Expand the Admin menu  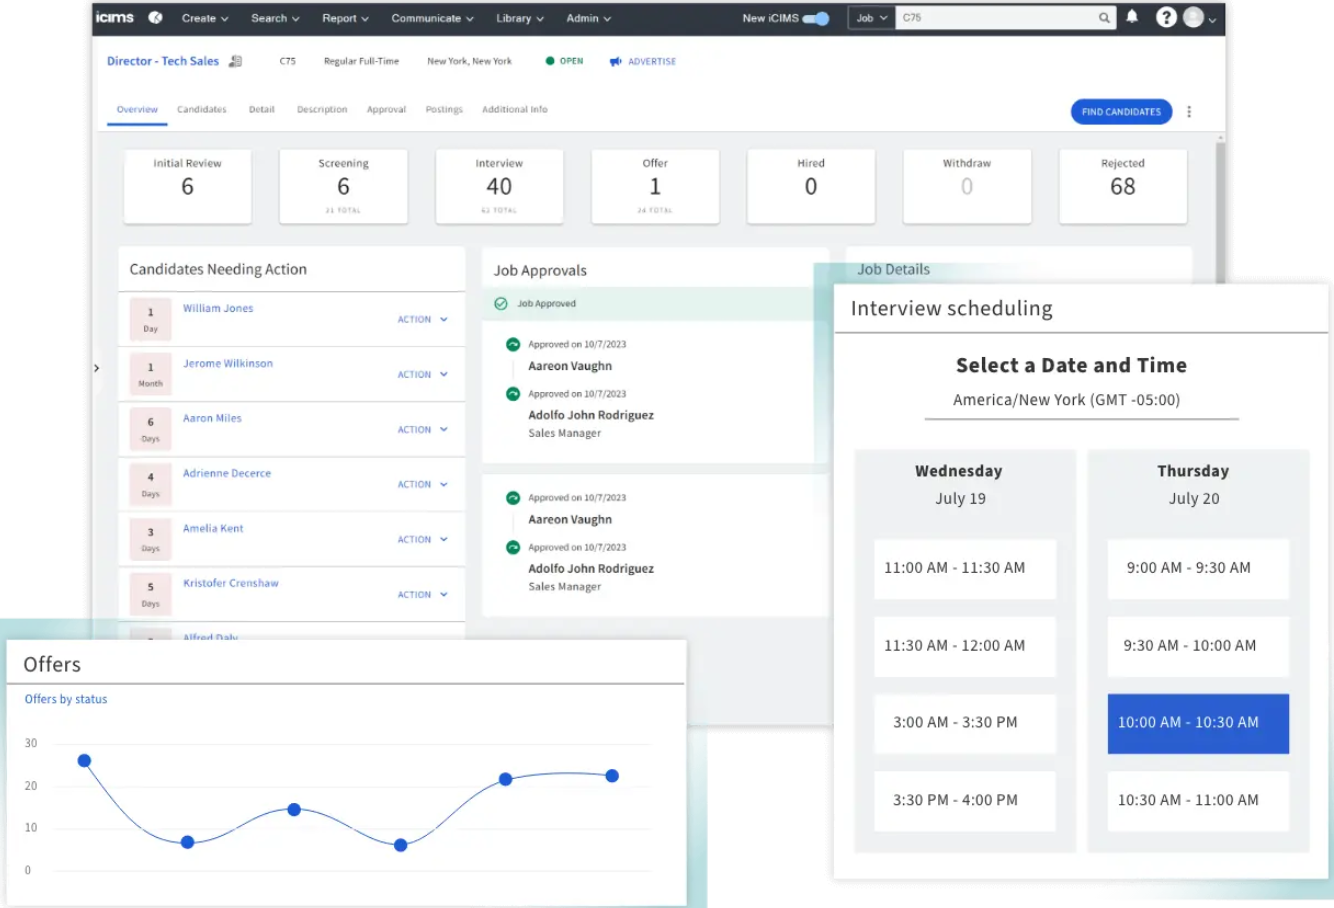point(589,18)
